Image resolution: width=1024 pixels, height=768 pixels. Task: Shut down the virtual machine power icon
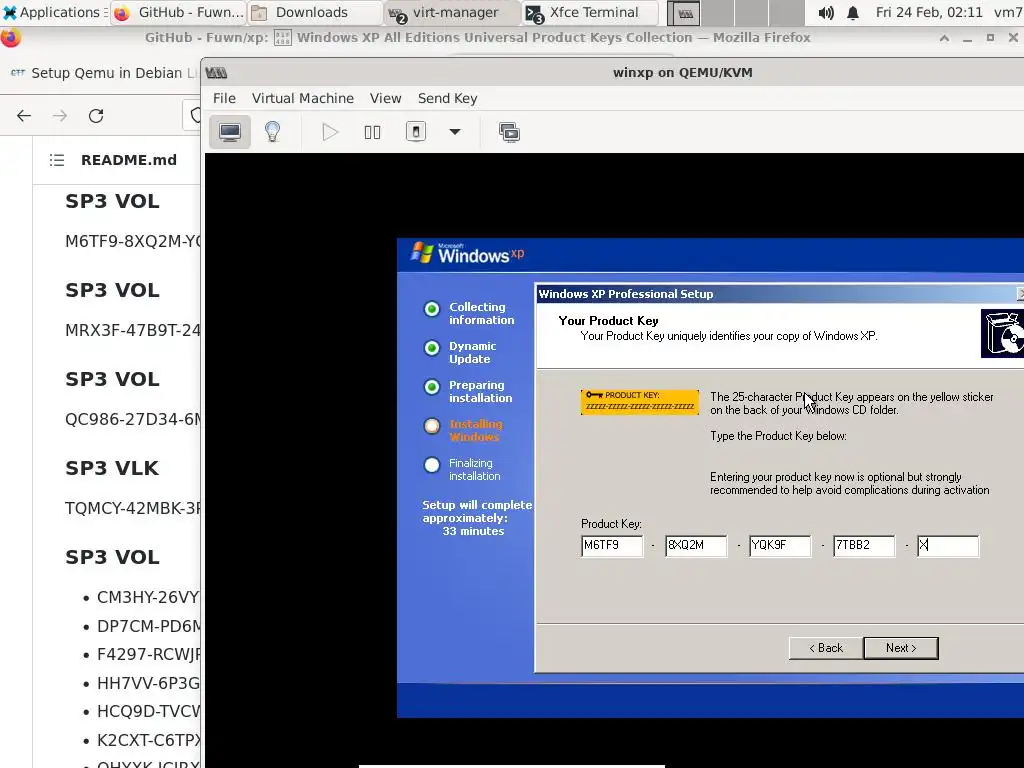click(416, 132)
